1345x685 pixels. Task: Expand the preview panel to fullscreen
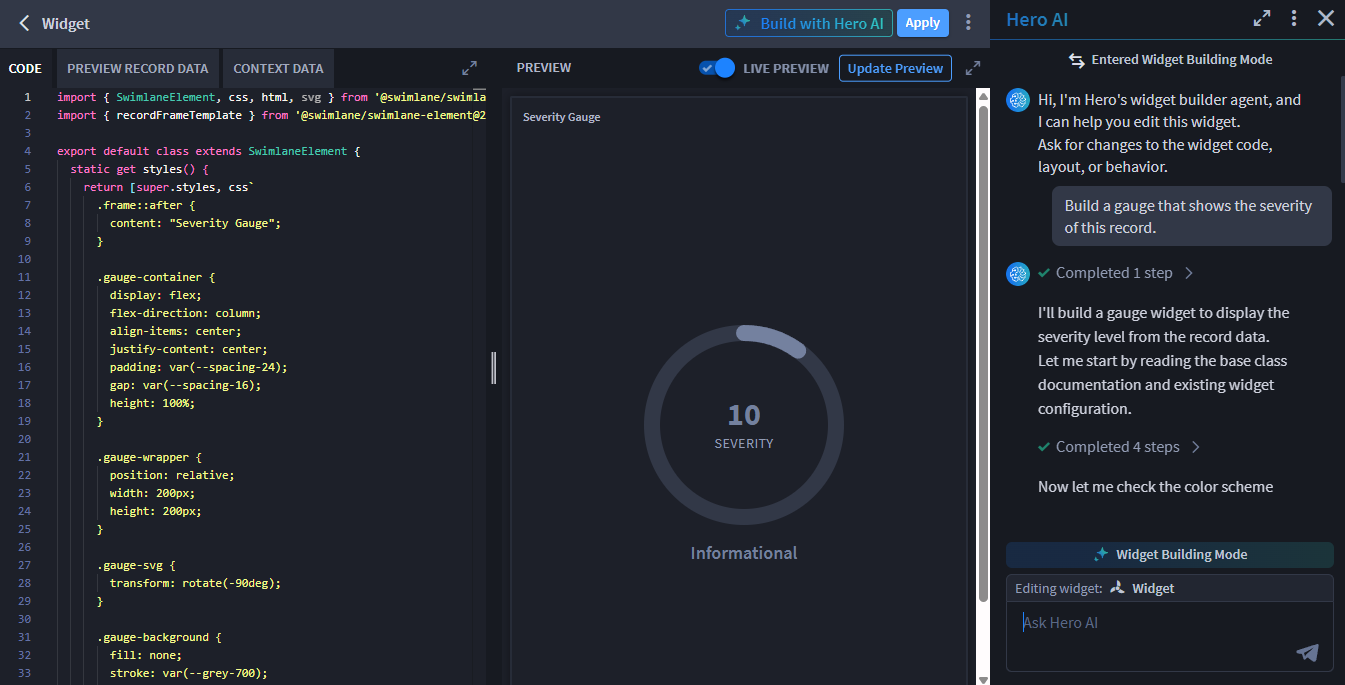pos(972,68)
